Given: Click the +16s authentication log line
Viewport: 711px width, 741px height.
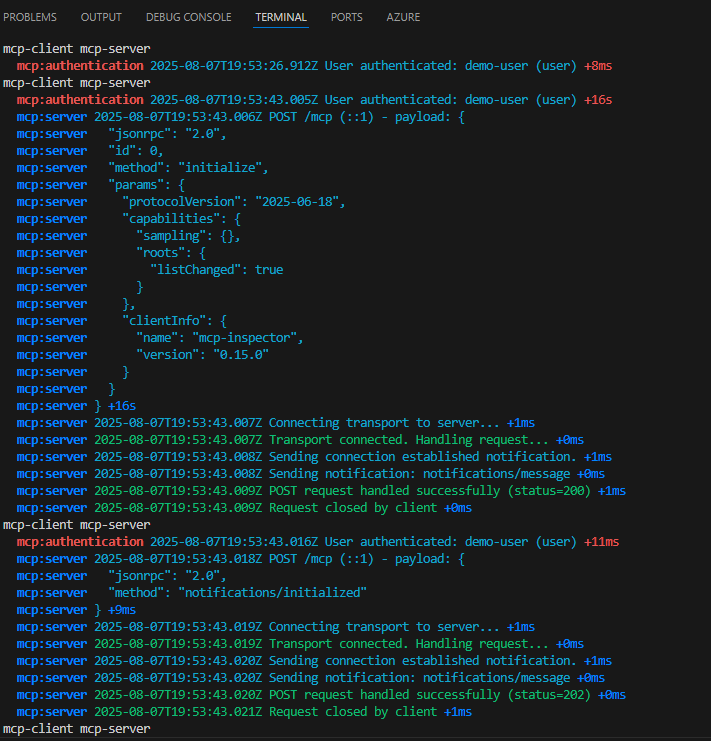Looking at the screenshot, I should [x=314, y=100].
